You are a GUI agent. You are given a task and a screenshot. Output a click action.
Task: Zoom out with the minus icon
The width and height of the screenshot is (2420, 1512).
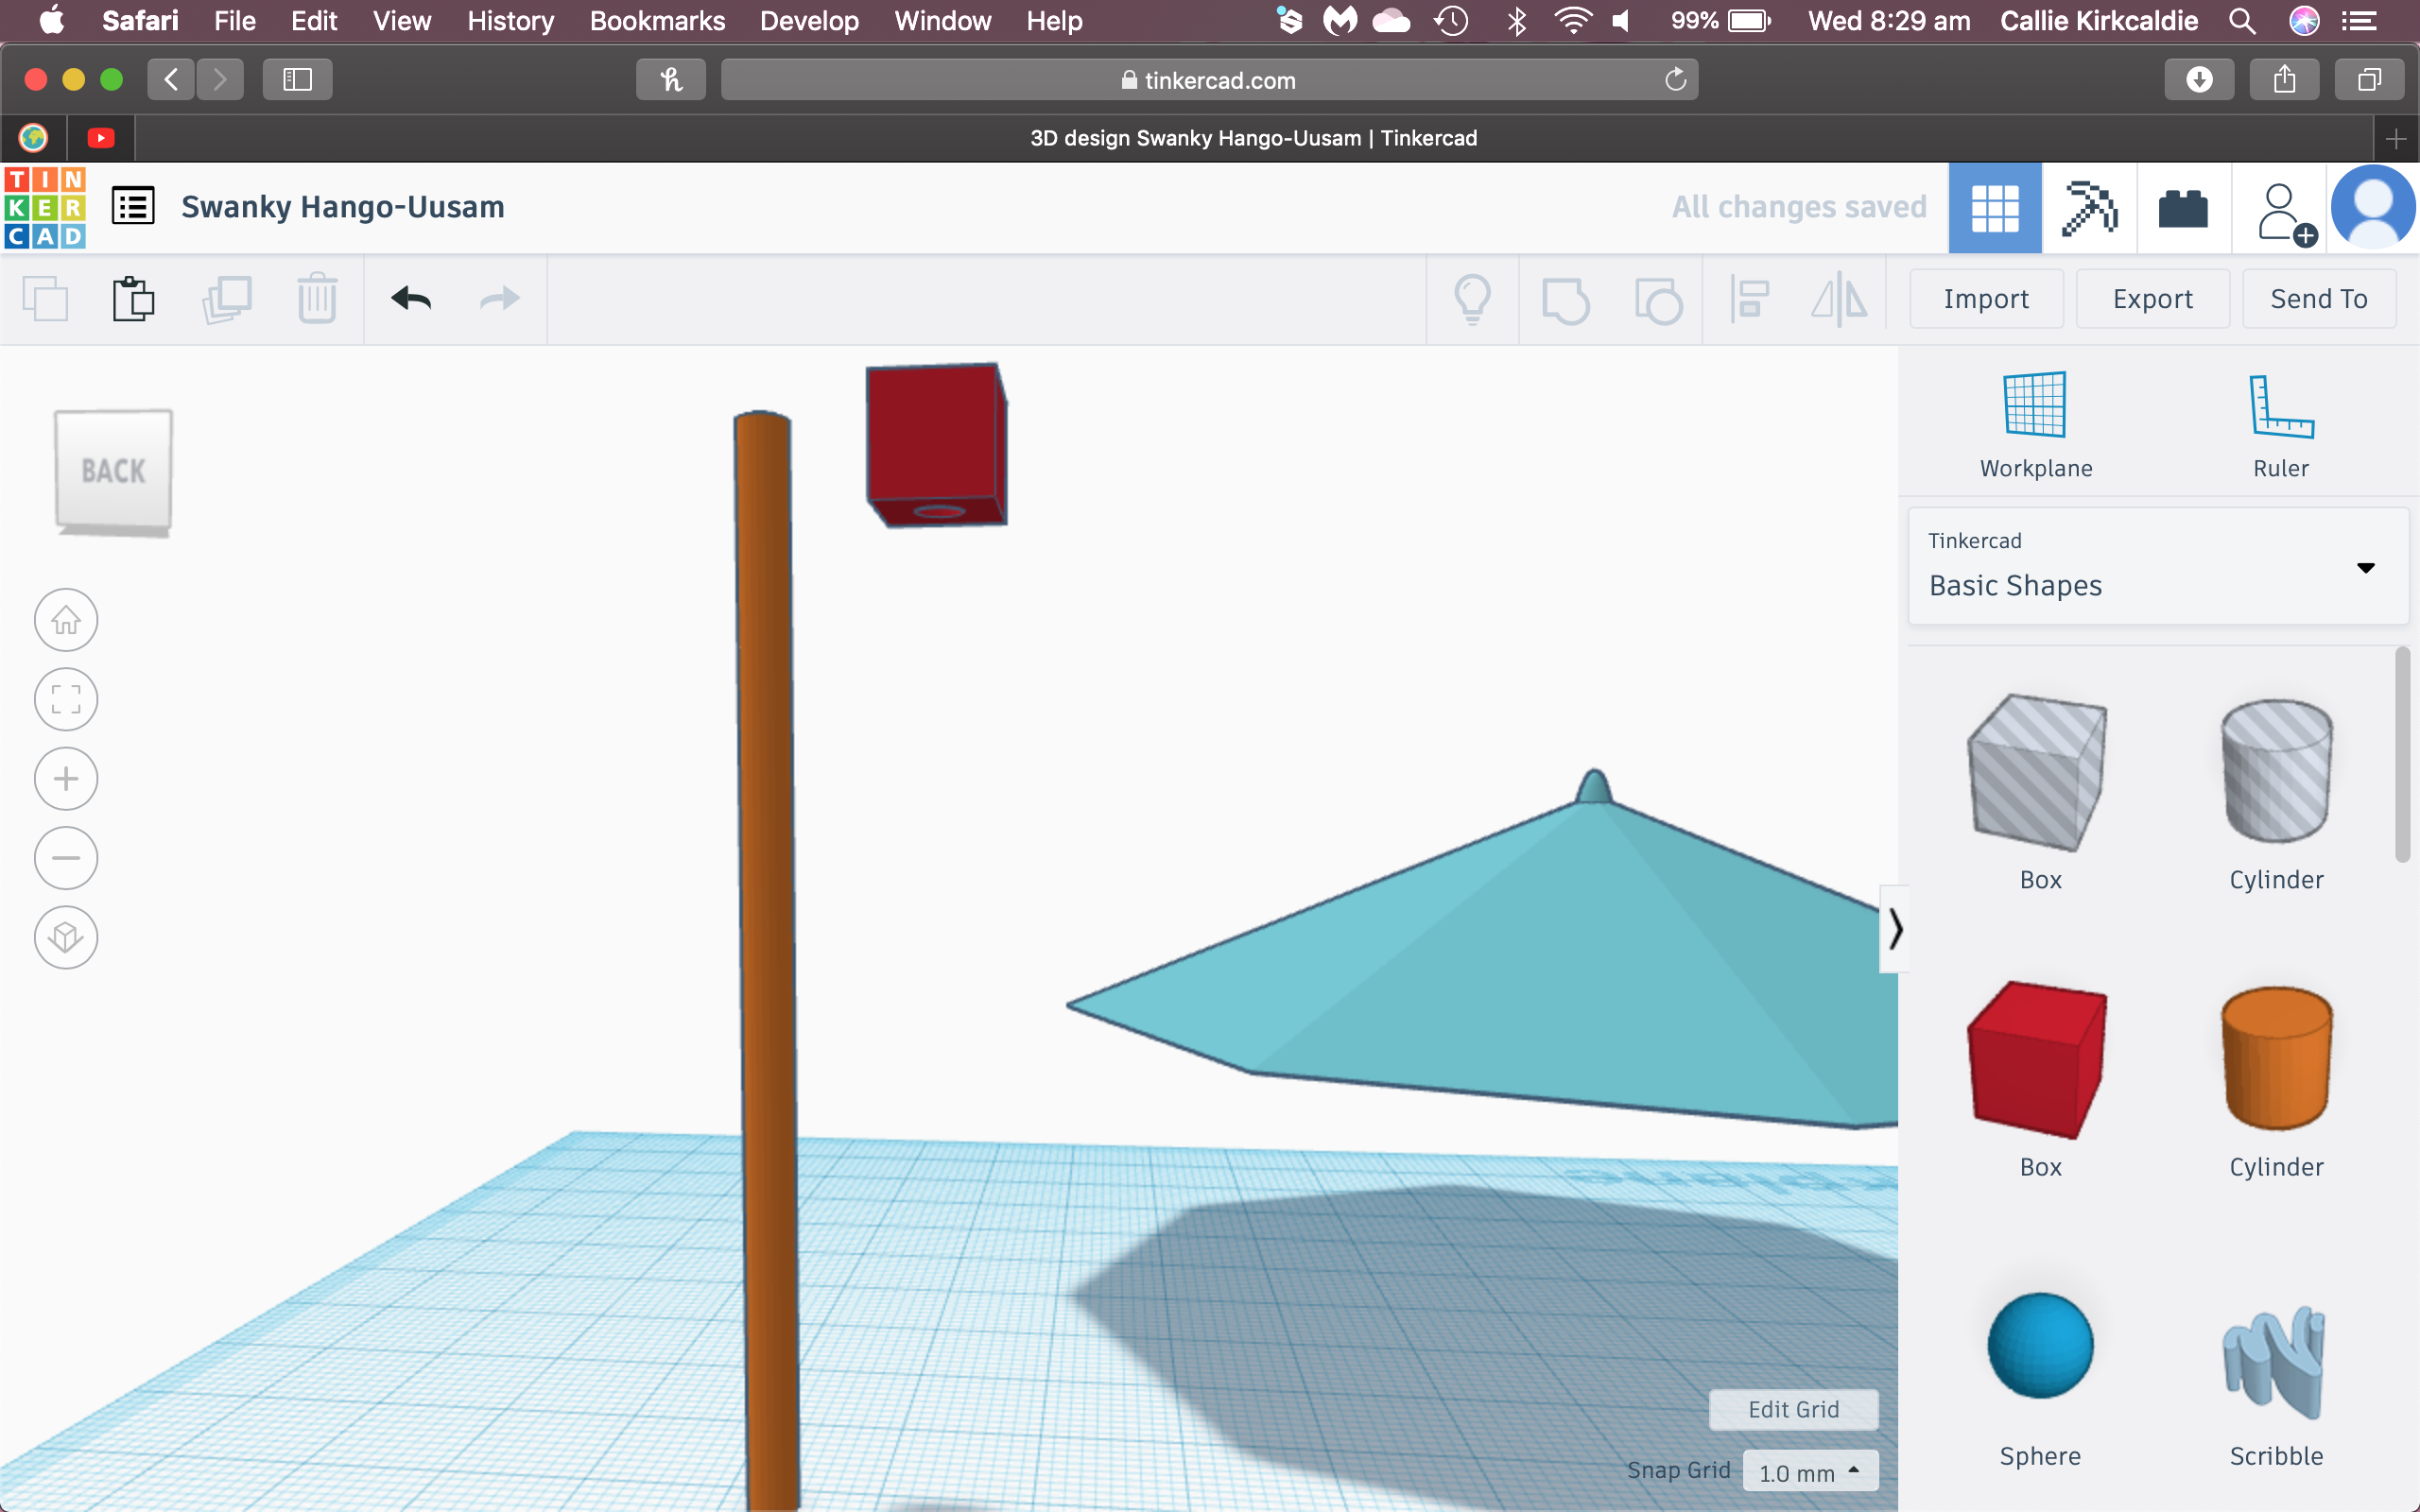click(66, 858)
